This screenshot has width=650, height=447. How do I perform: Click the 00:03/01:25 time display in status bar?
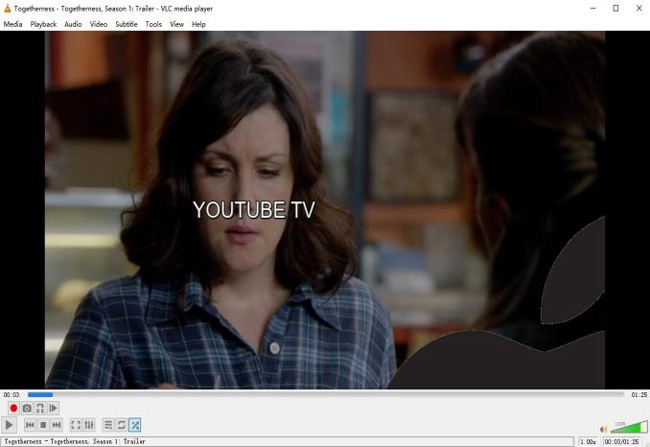click(x=621, y=442)
